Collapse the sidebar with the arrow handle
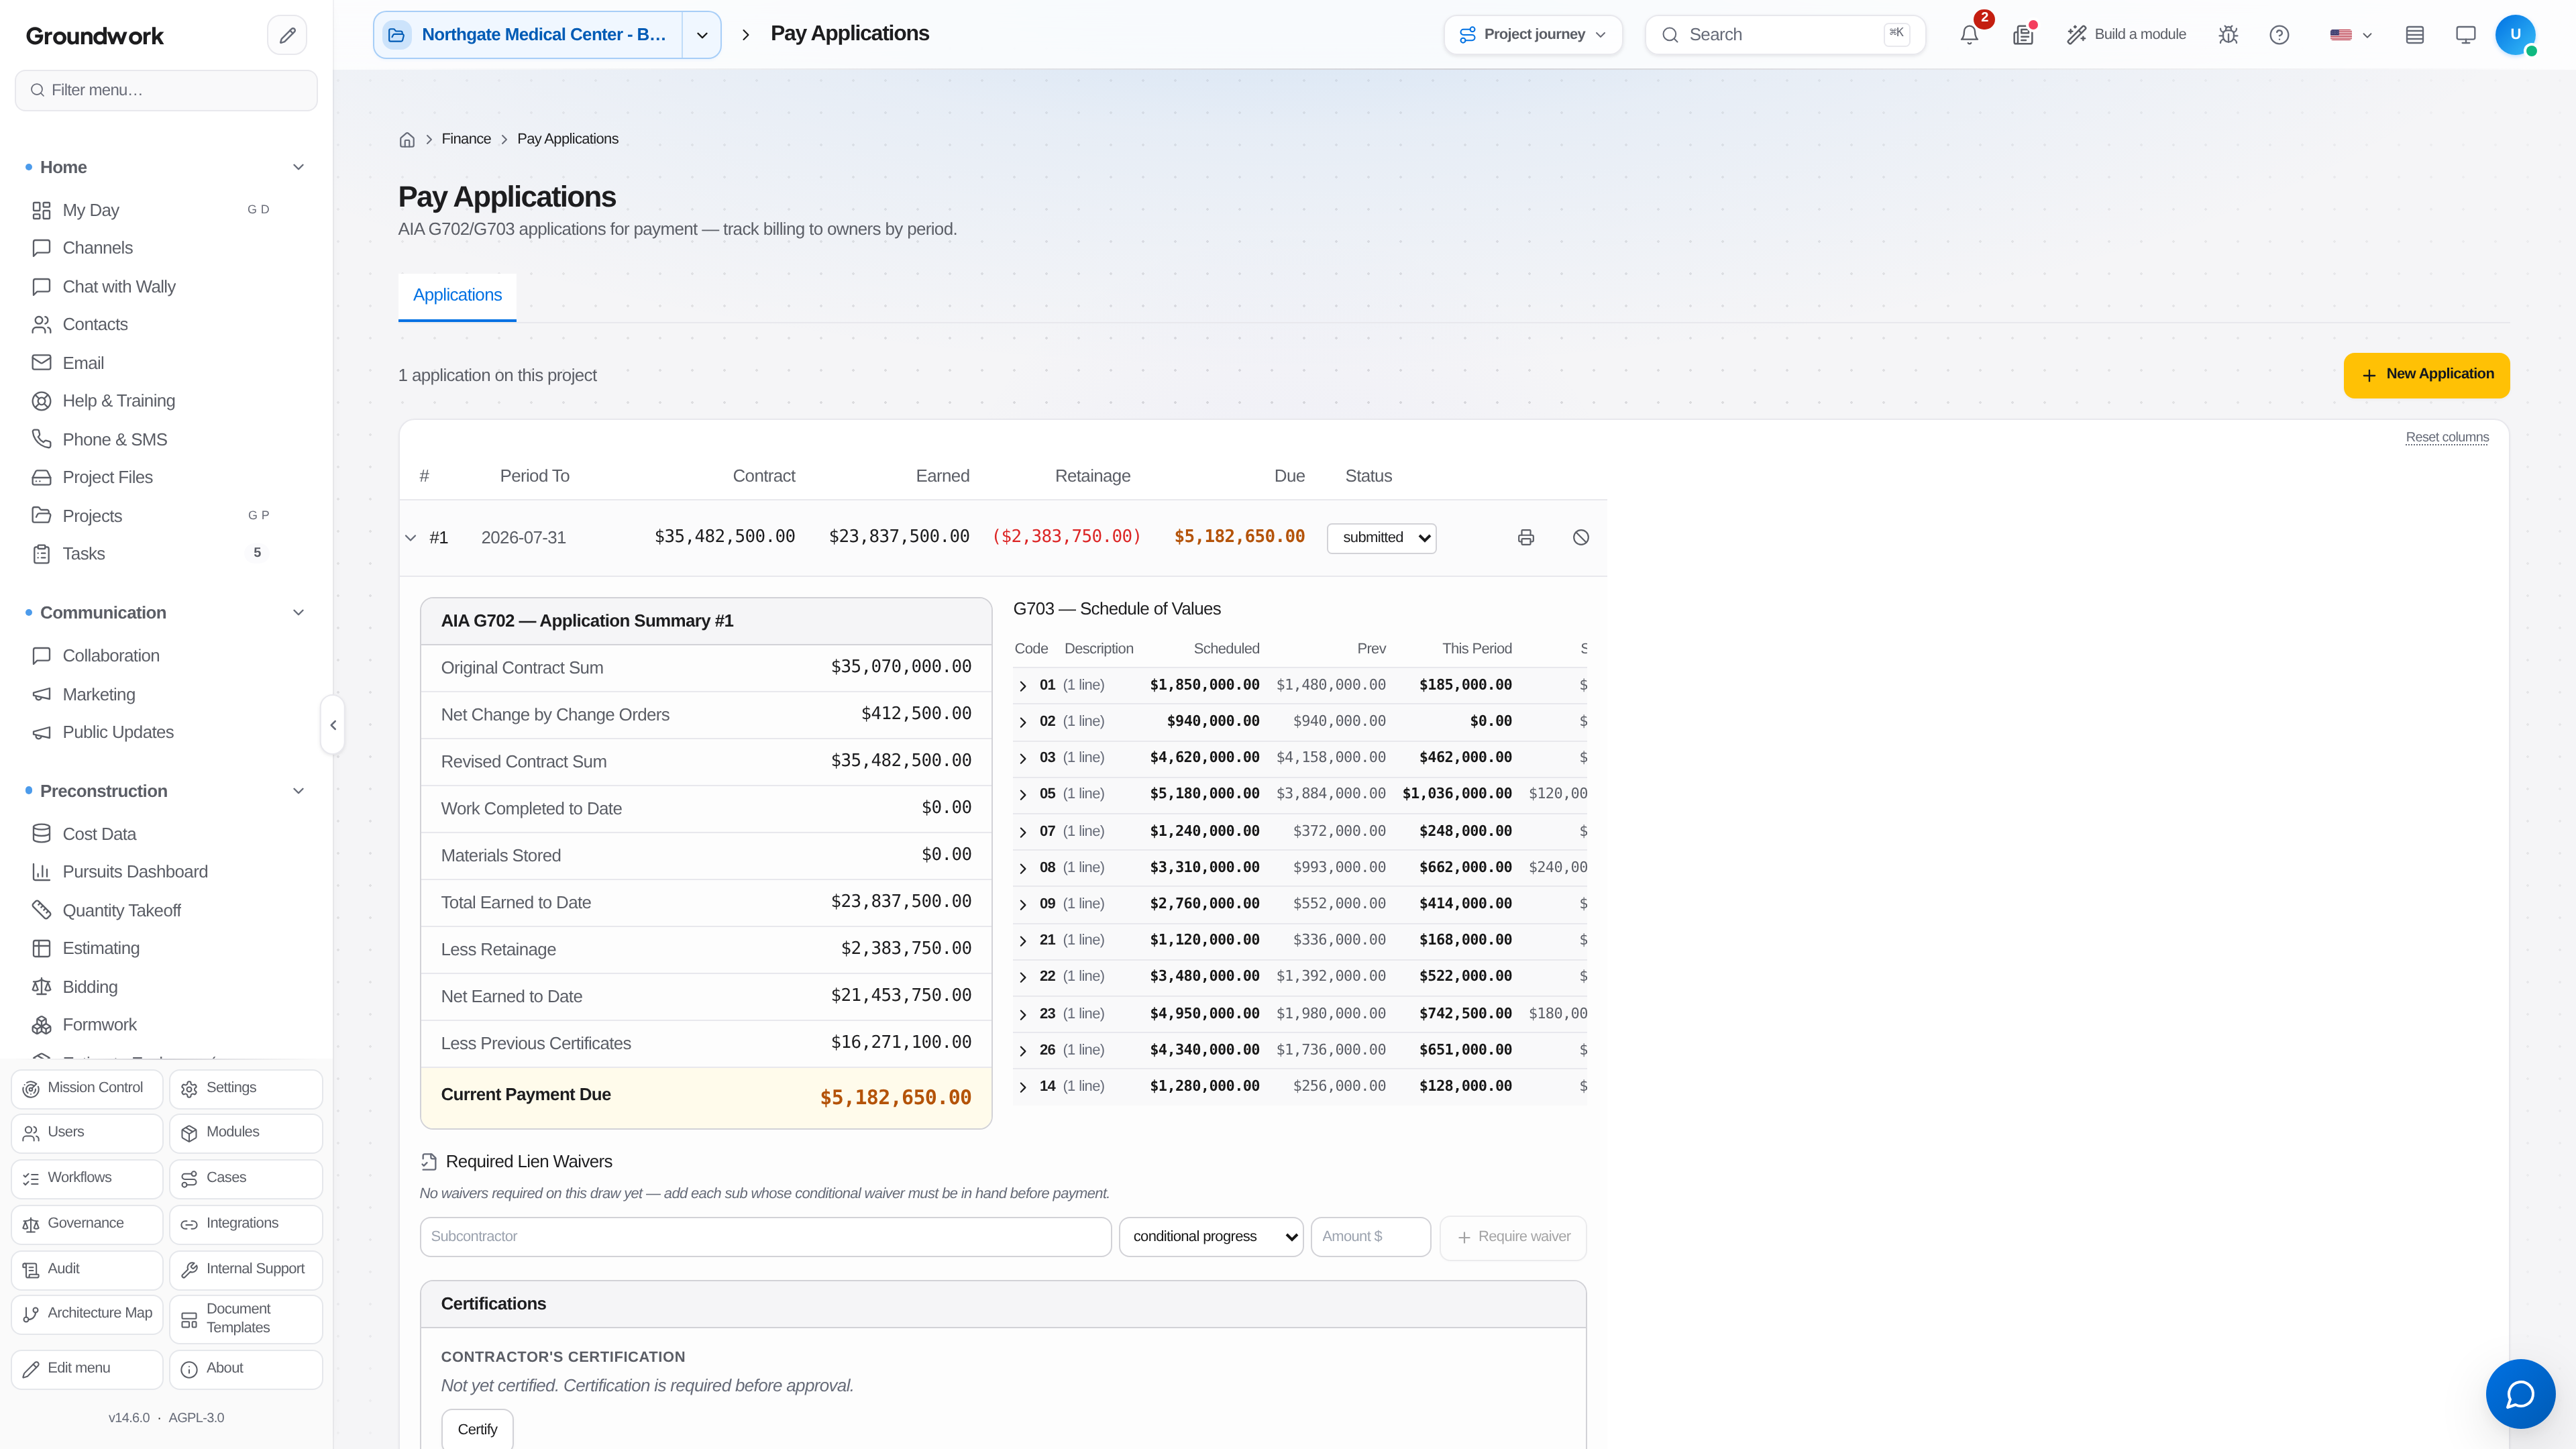 pos(333,725)
